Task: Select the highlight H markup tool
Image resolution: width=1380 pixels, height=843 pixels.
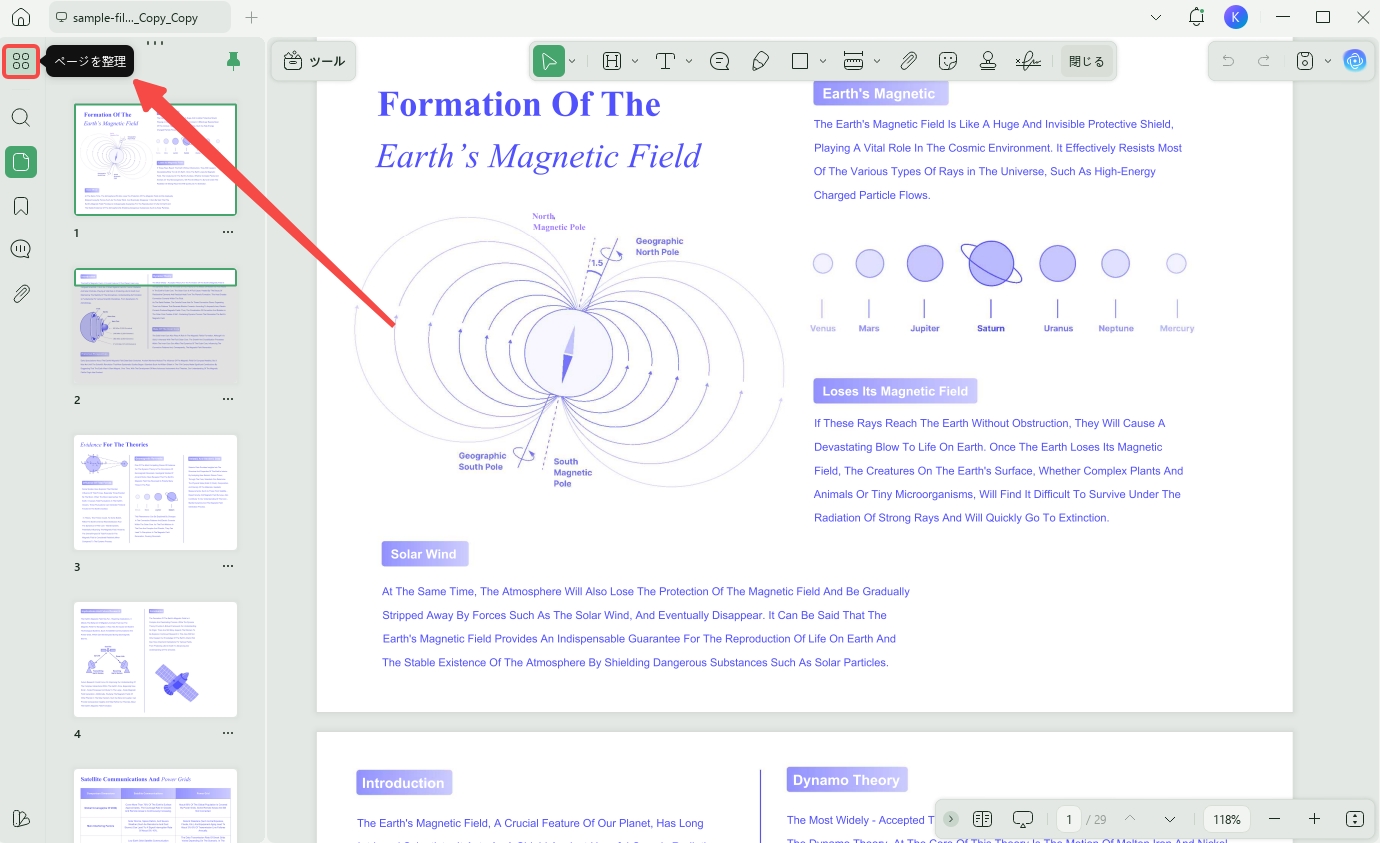Action: [612, 61]
